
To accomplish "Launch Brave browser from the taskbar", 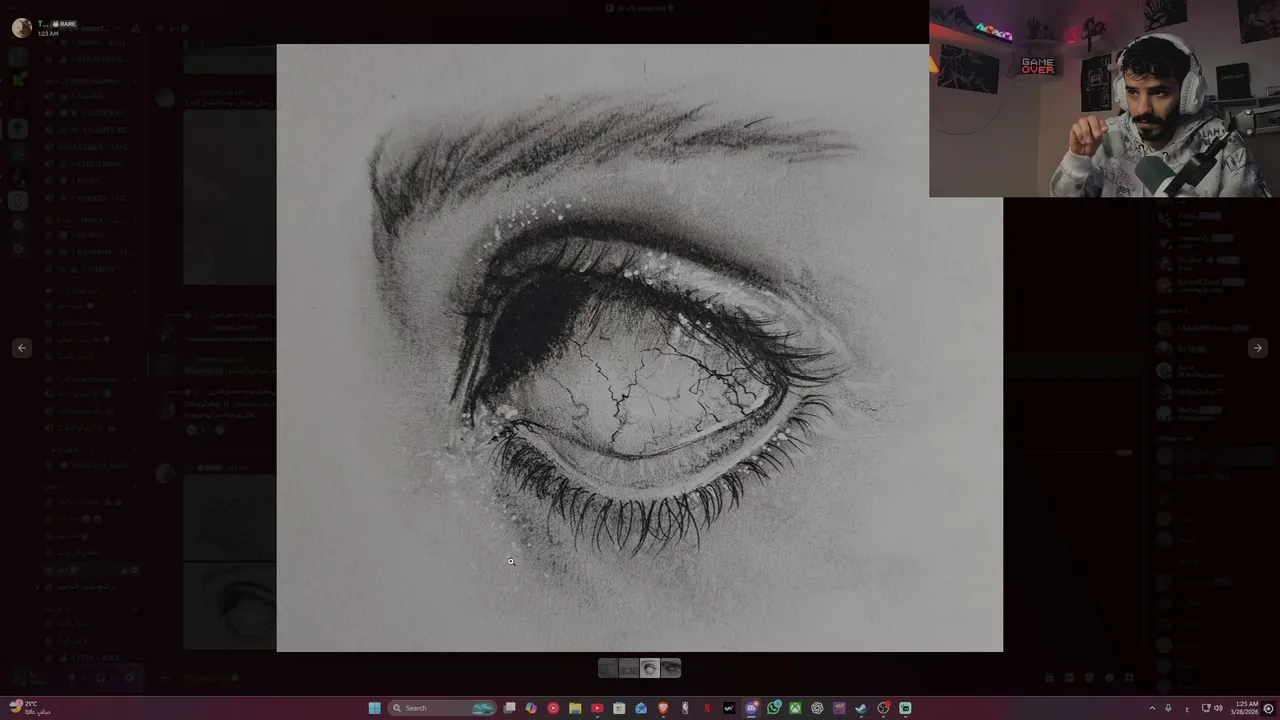I will tap(663, 708).
